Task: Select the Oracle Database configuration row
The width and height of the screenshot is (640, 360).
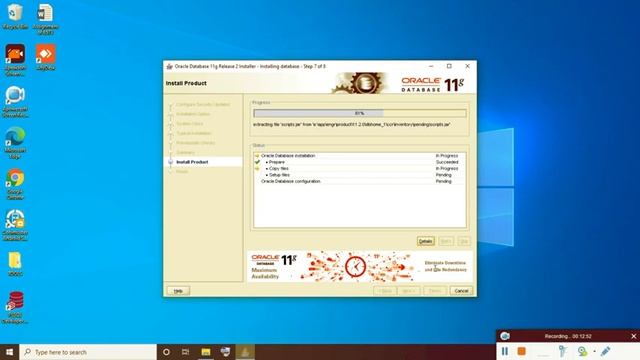Action: (359, 181)
